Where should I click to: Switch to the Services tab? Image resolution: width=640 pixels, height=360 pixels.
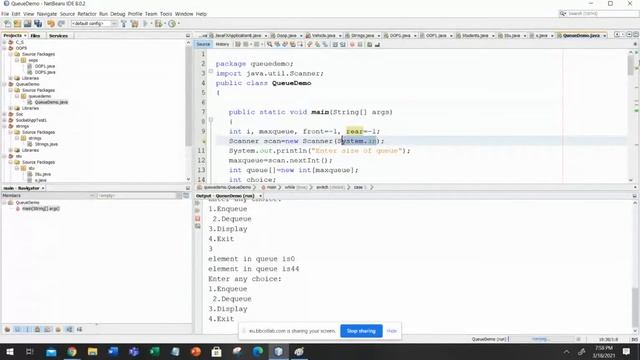click(58, 36)
